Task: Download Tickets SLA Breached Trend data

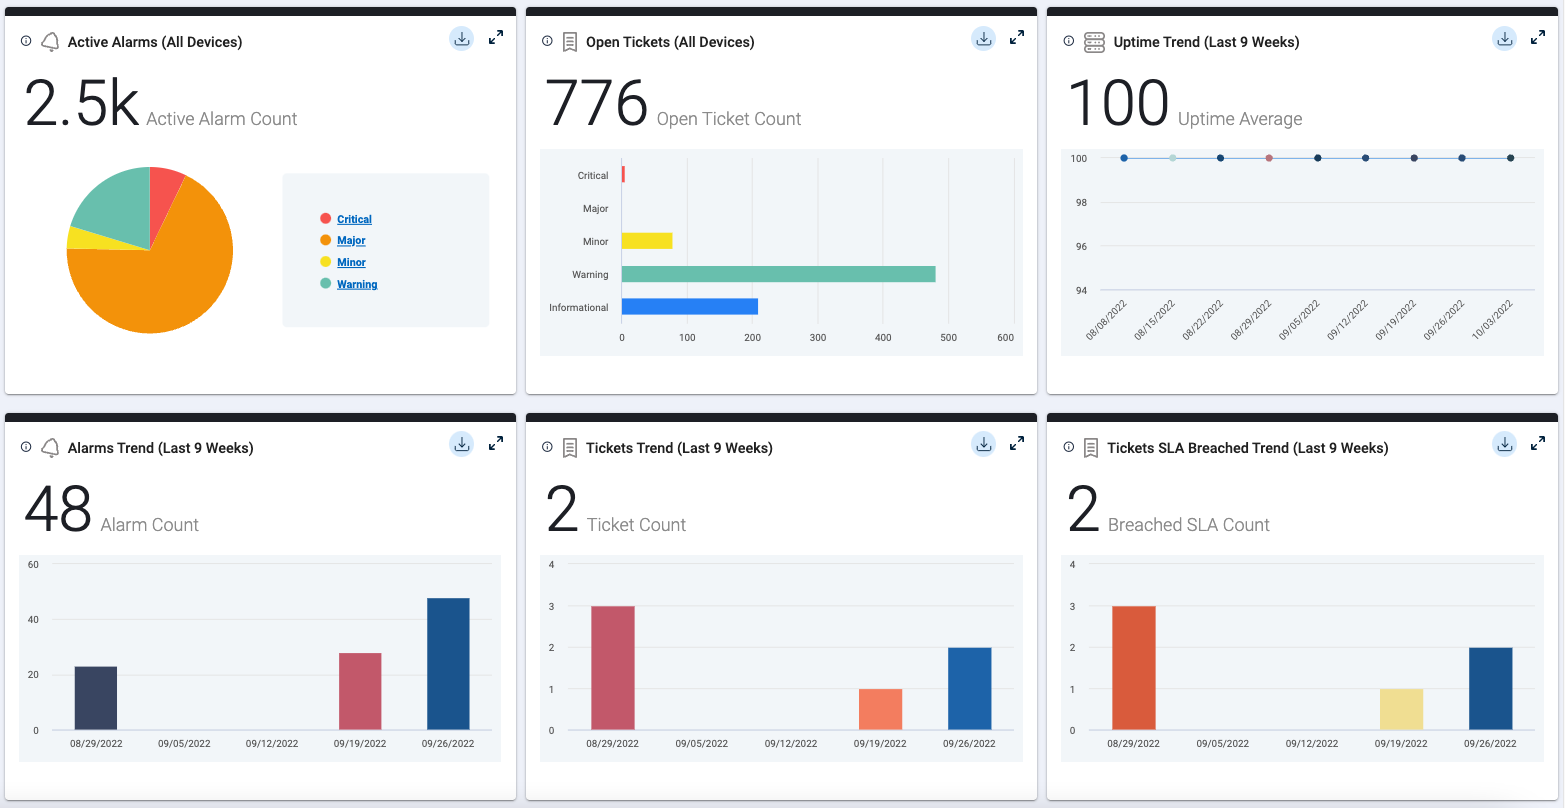Action: (1504, 444)
